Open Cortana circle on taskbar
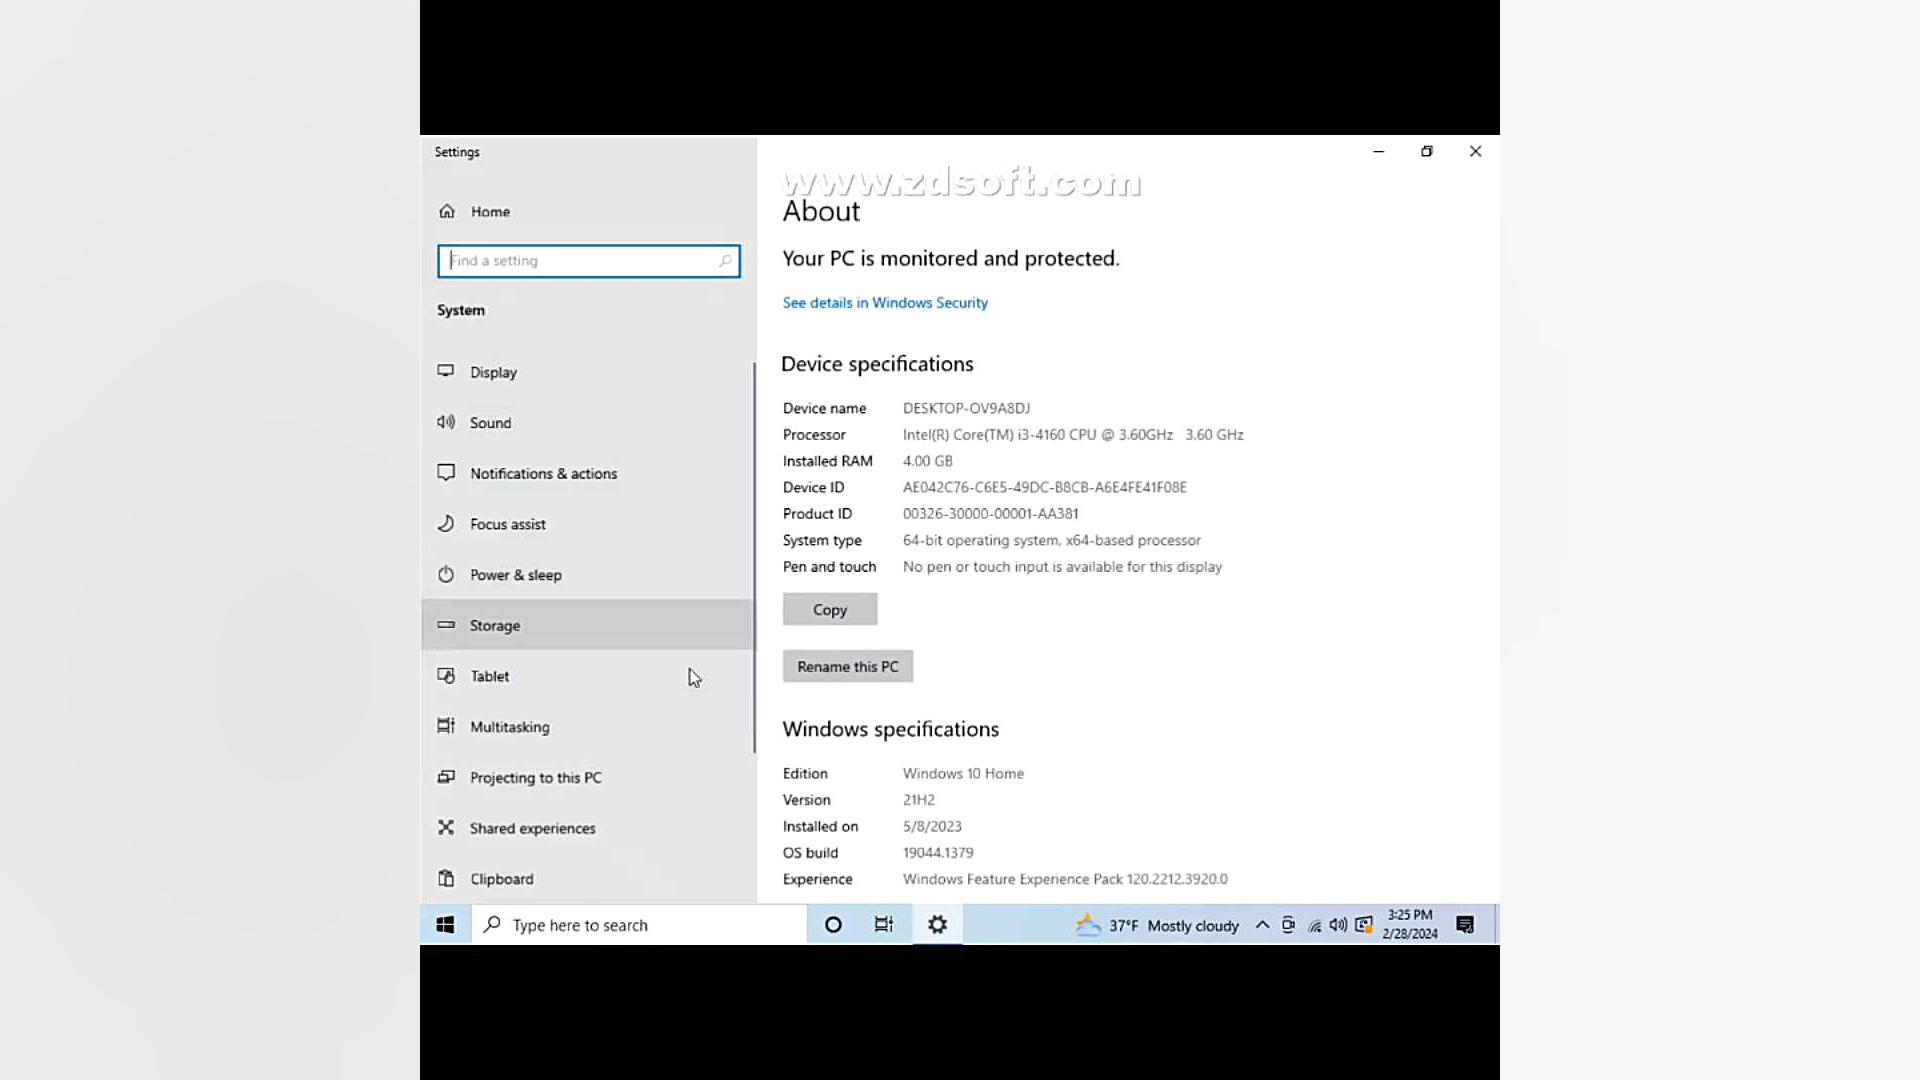The width and height of the screenshot is (1920, 1080). coord(833,925)
